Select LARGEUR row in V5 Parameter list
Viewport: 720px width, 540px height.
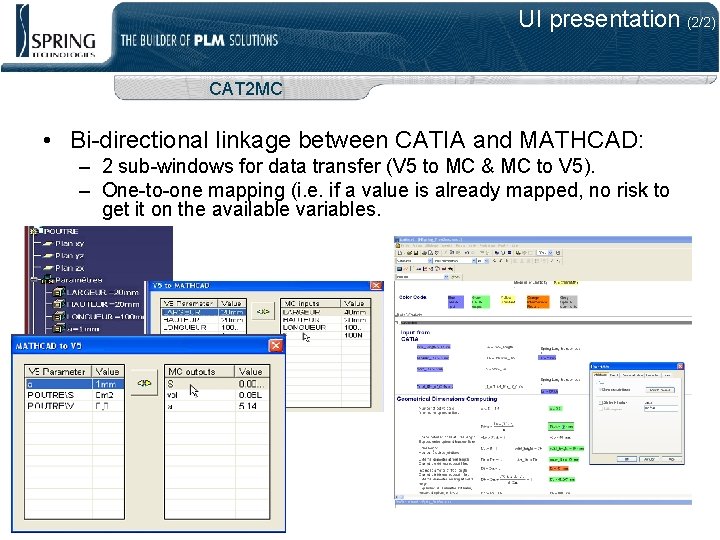coord(203,312)
